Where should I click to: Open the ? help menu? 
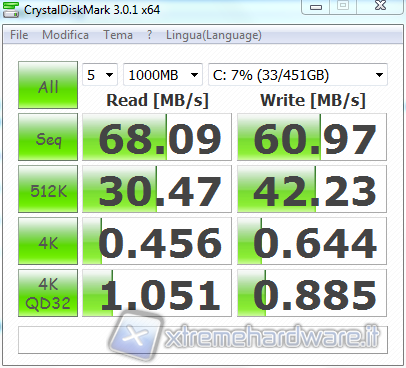(x=149, y=35)
